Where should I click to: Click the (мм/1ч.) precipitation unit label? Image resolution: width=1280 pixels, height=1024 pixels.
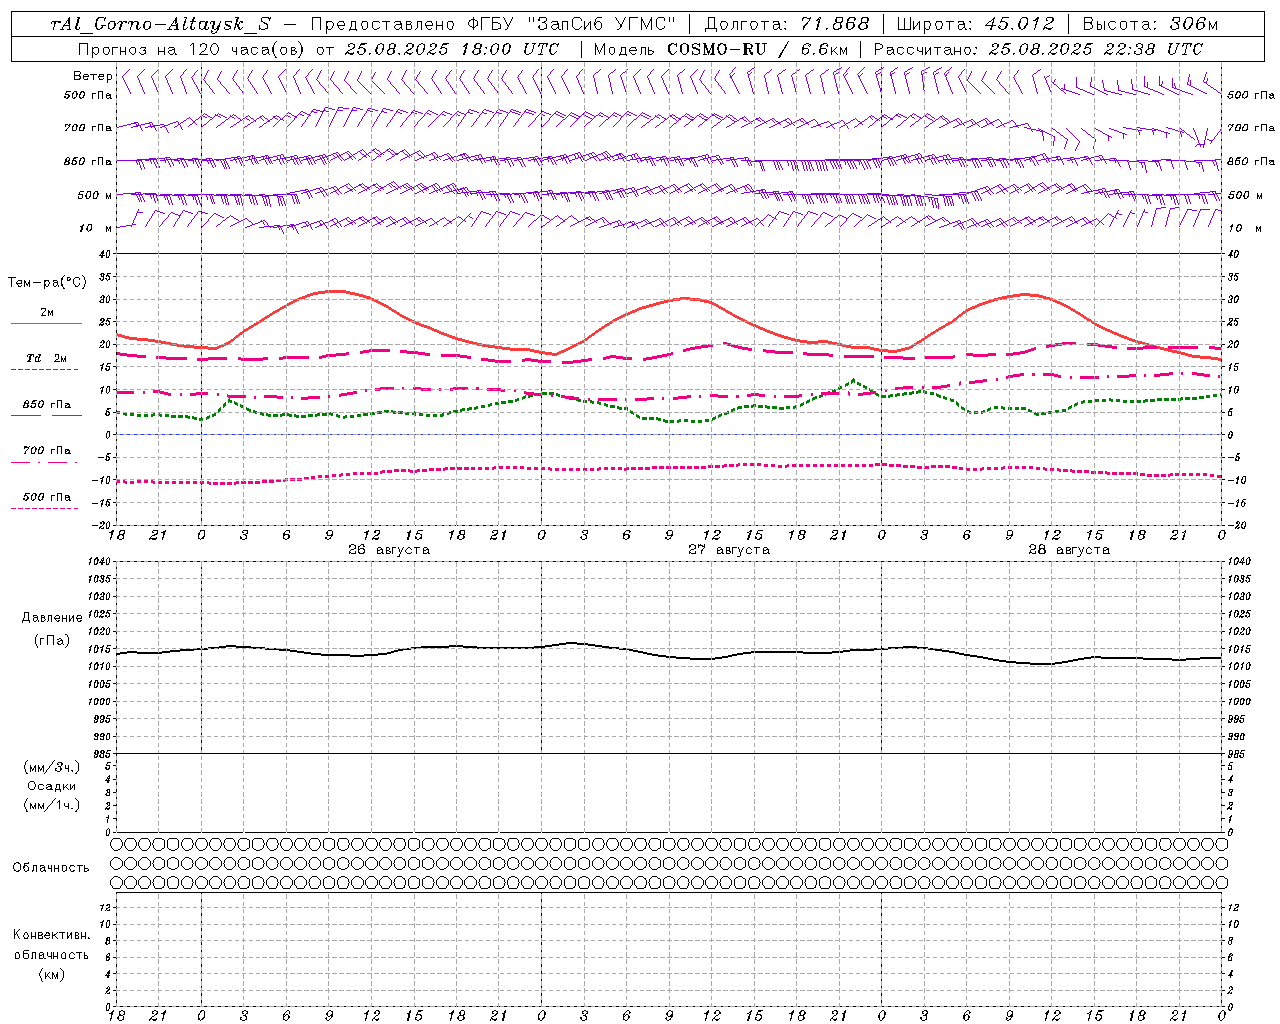click(x=52, y=805)
